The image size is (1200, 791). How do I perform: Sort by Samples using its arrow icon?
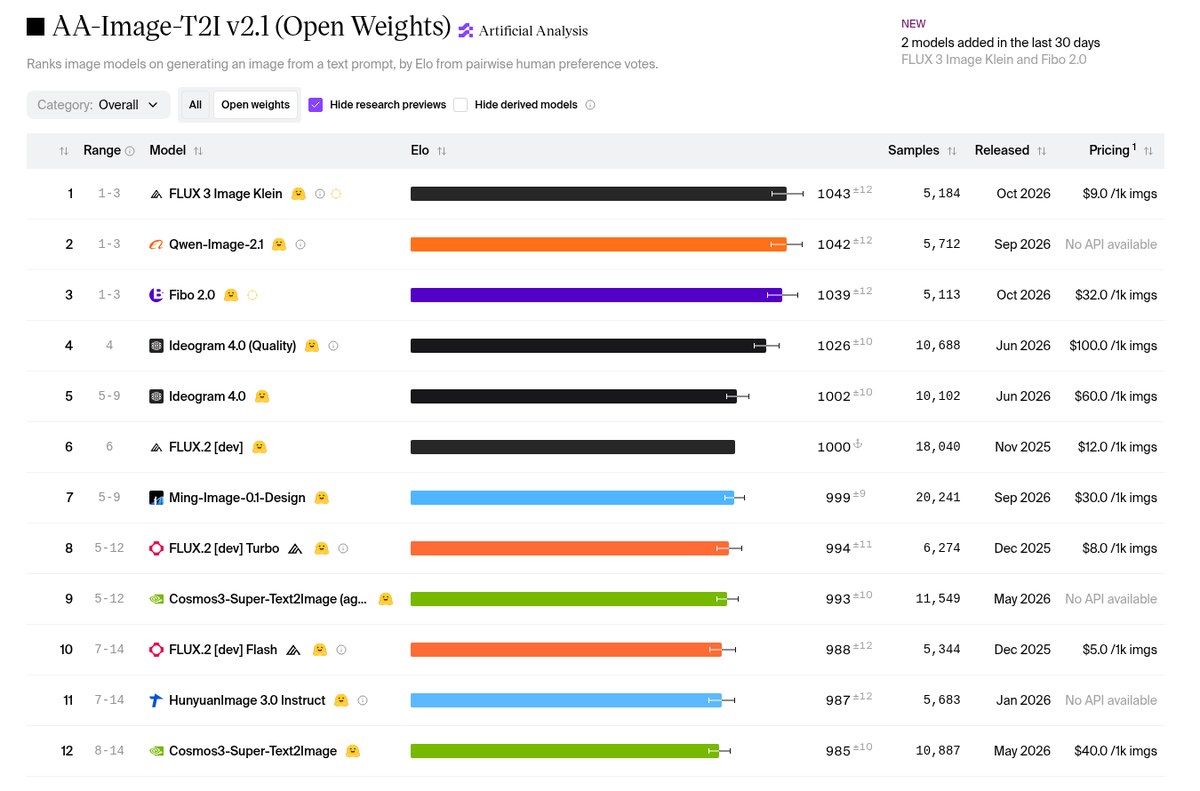(952, 151)
